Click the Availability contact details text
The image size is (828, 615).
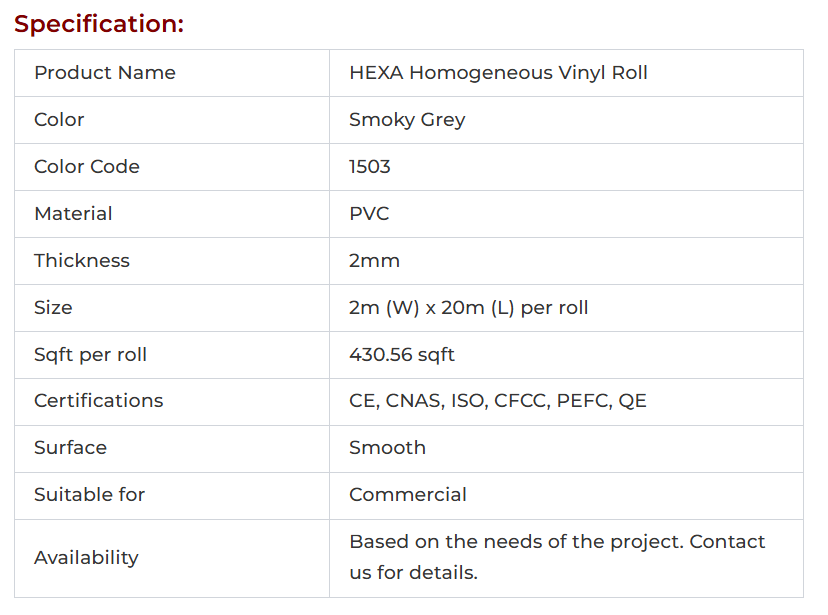click(x=556, y=557)
